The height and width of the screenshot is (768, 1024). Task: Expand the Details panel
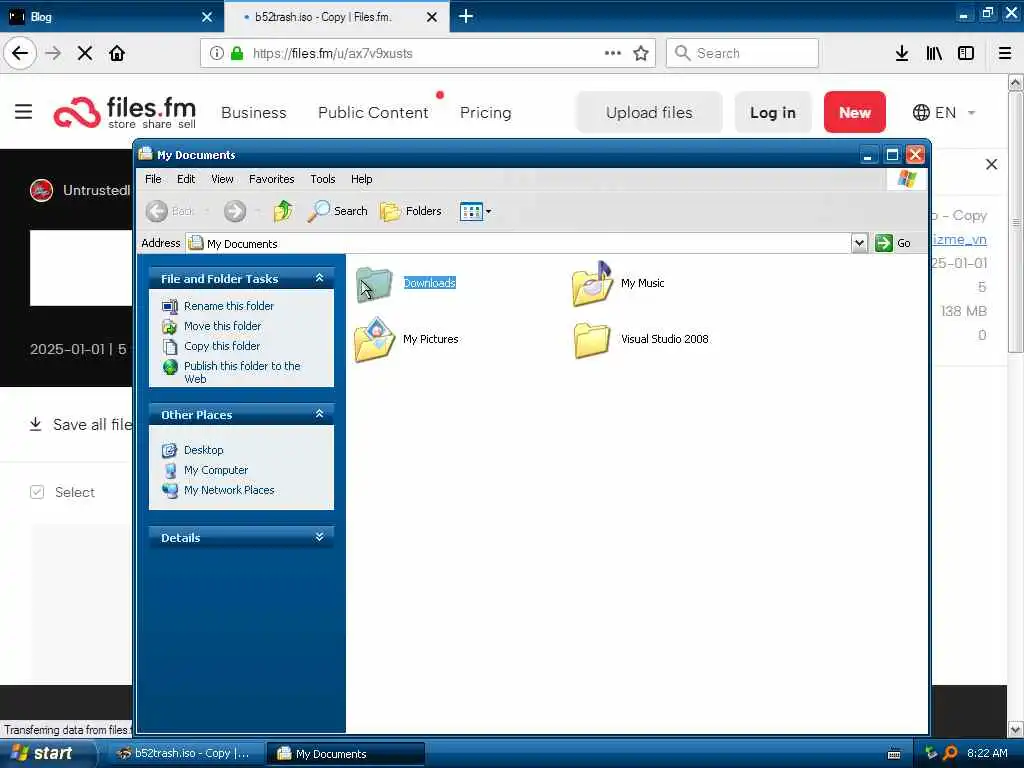point(319,537)
